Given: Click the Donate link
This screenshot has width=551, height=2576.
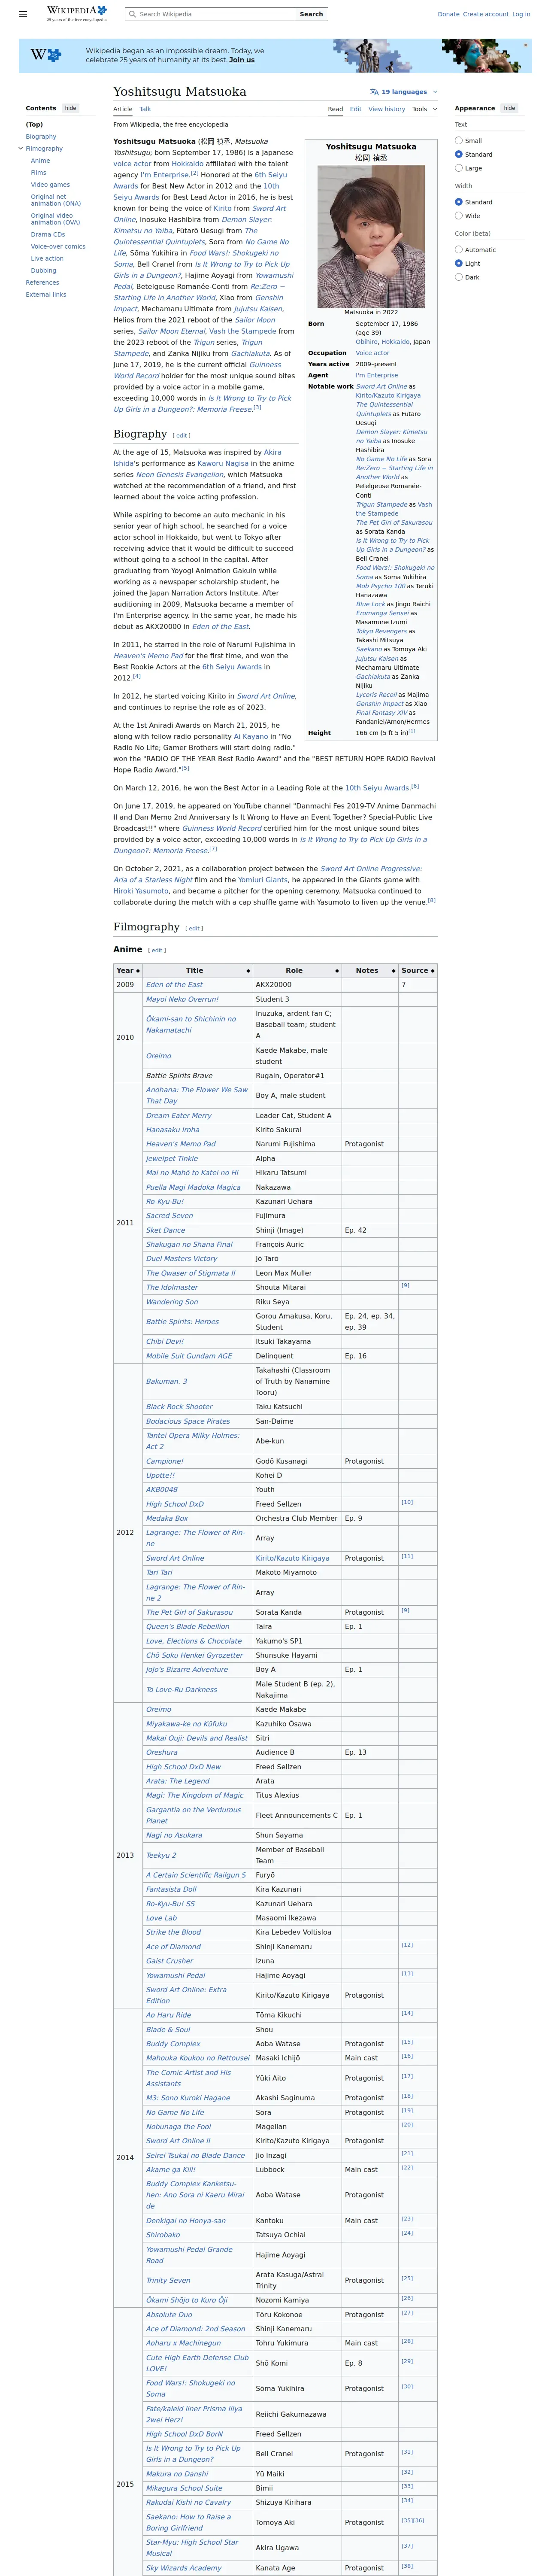Looking at the screenshot, I should point(448,14).
